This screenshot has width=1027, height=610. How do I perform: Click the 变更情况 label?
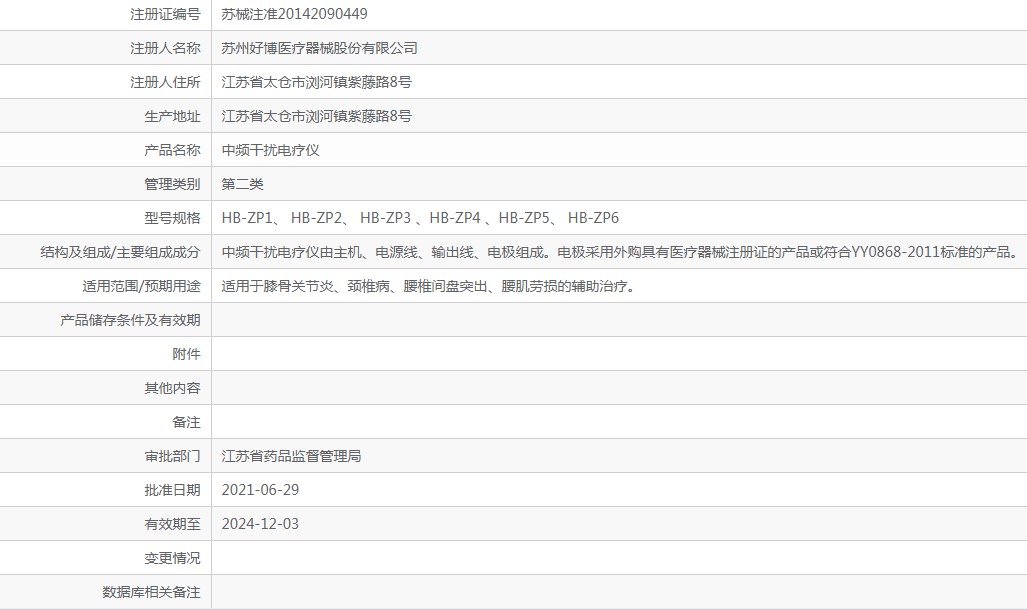tap(172, 558)
